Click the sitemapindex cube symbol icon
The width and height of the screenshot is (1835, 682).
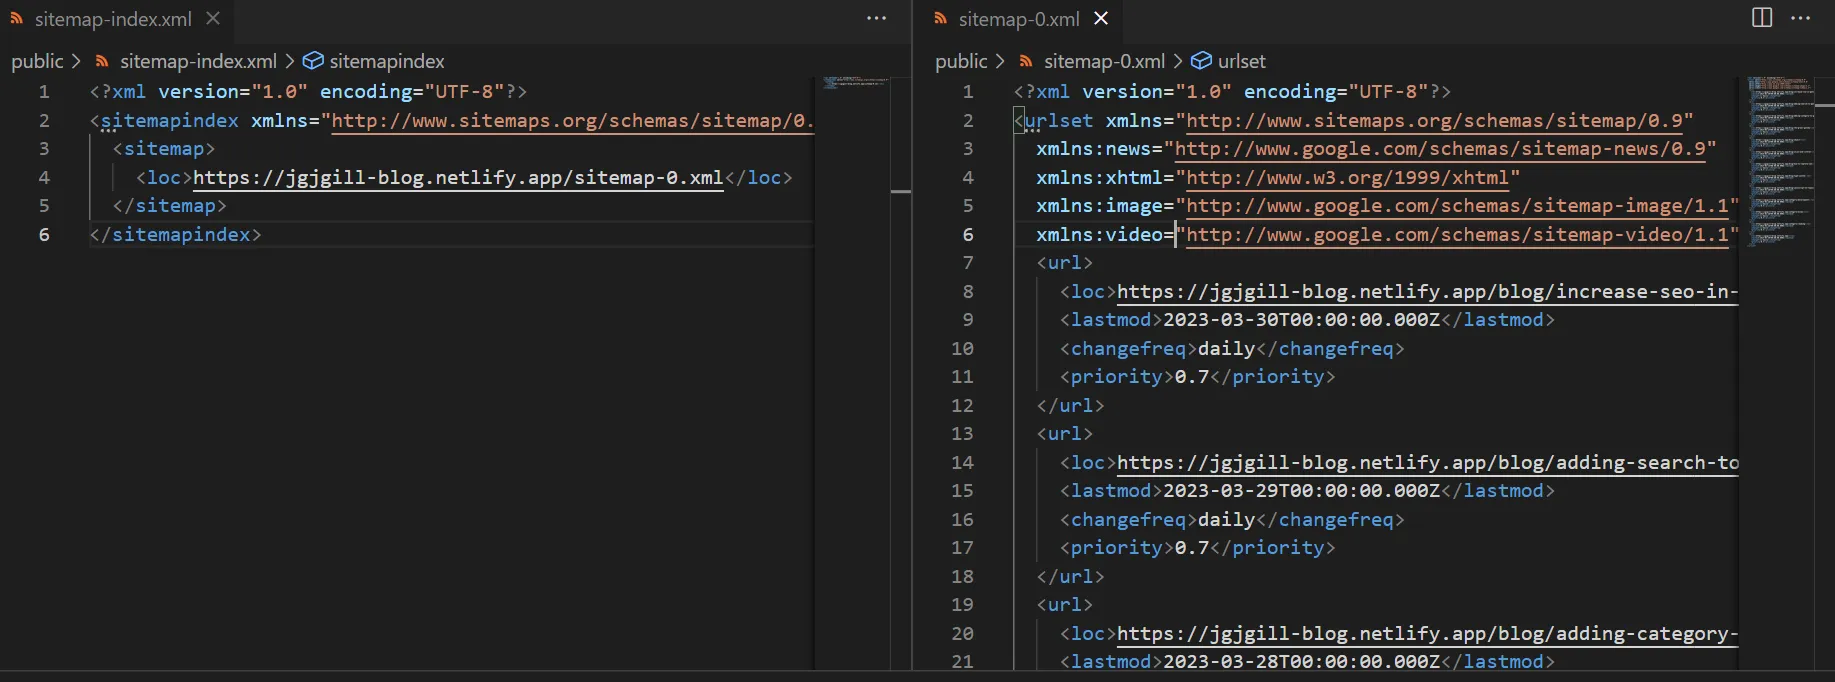click(x=313, y=61)
